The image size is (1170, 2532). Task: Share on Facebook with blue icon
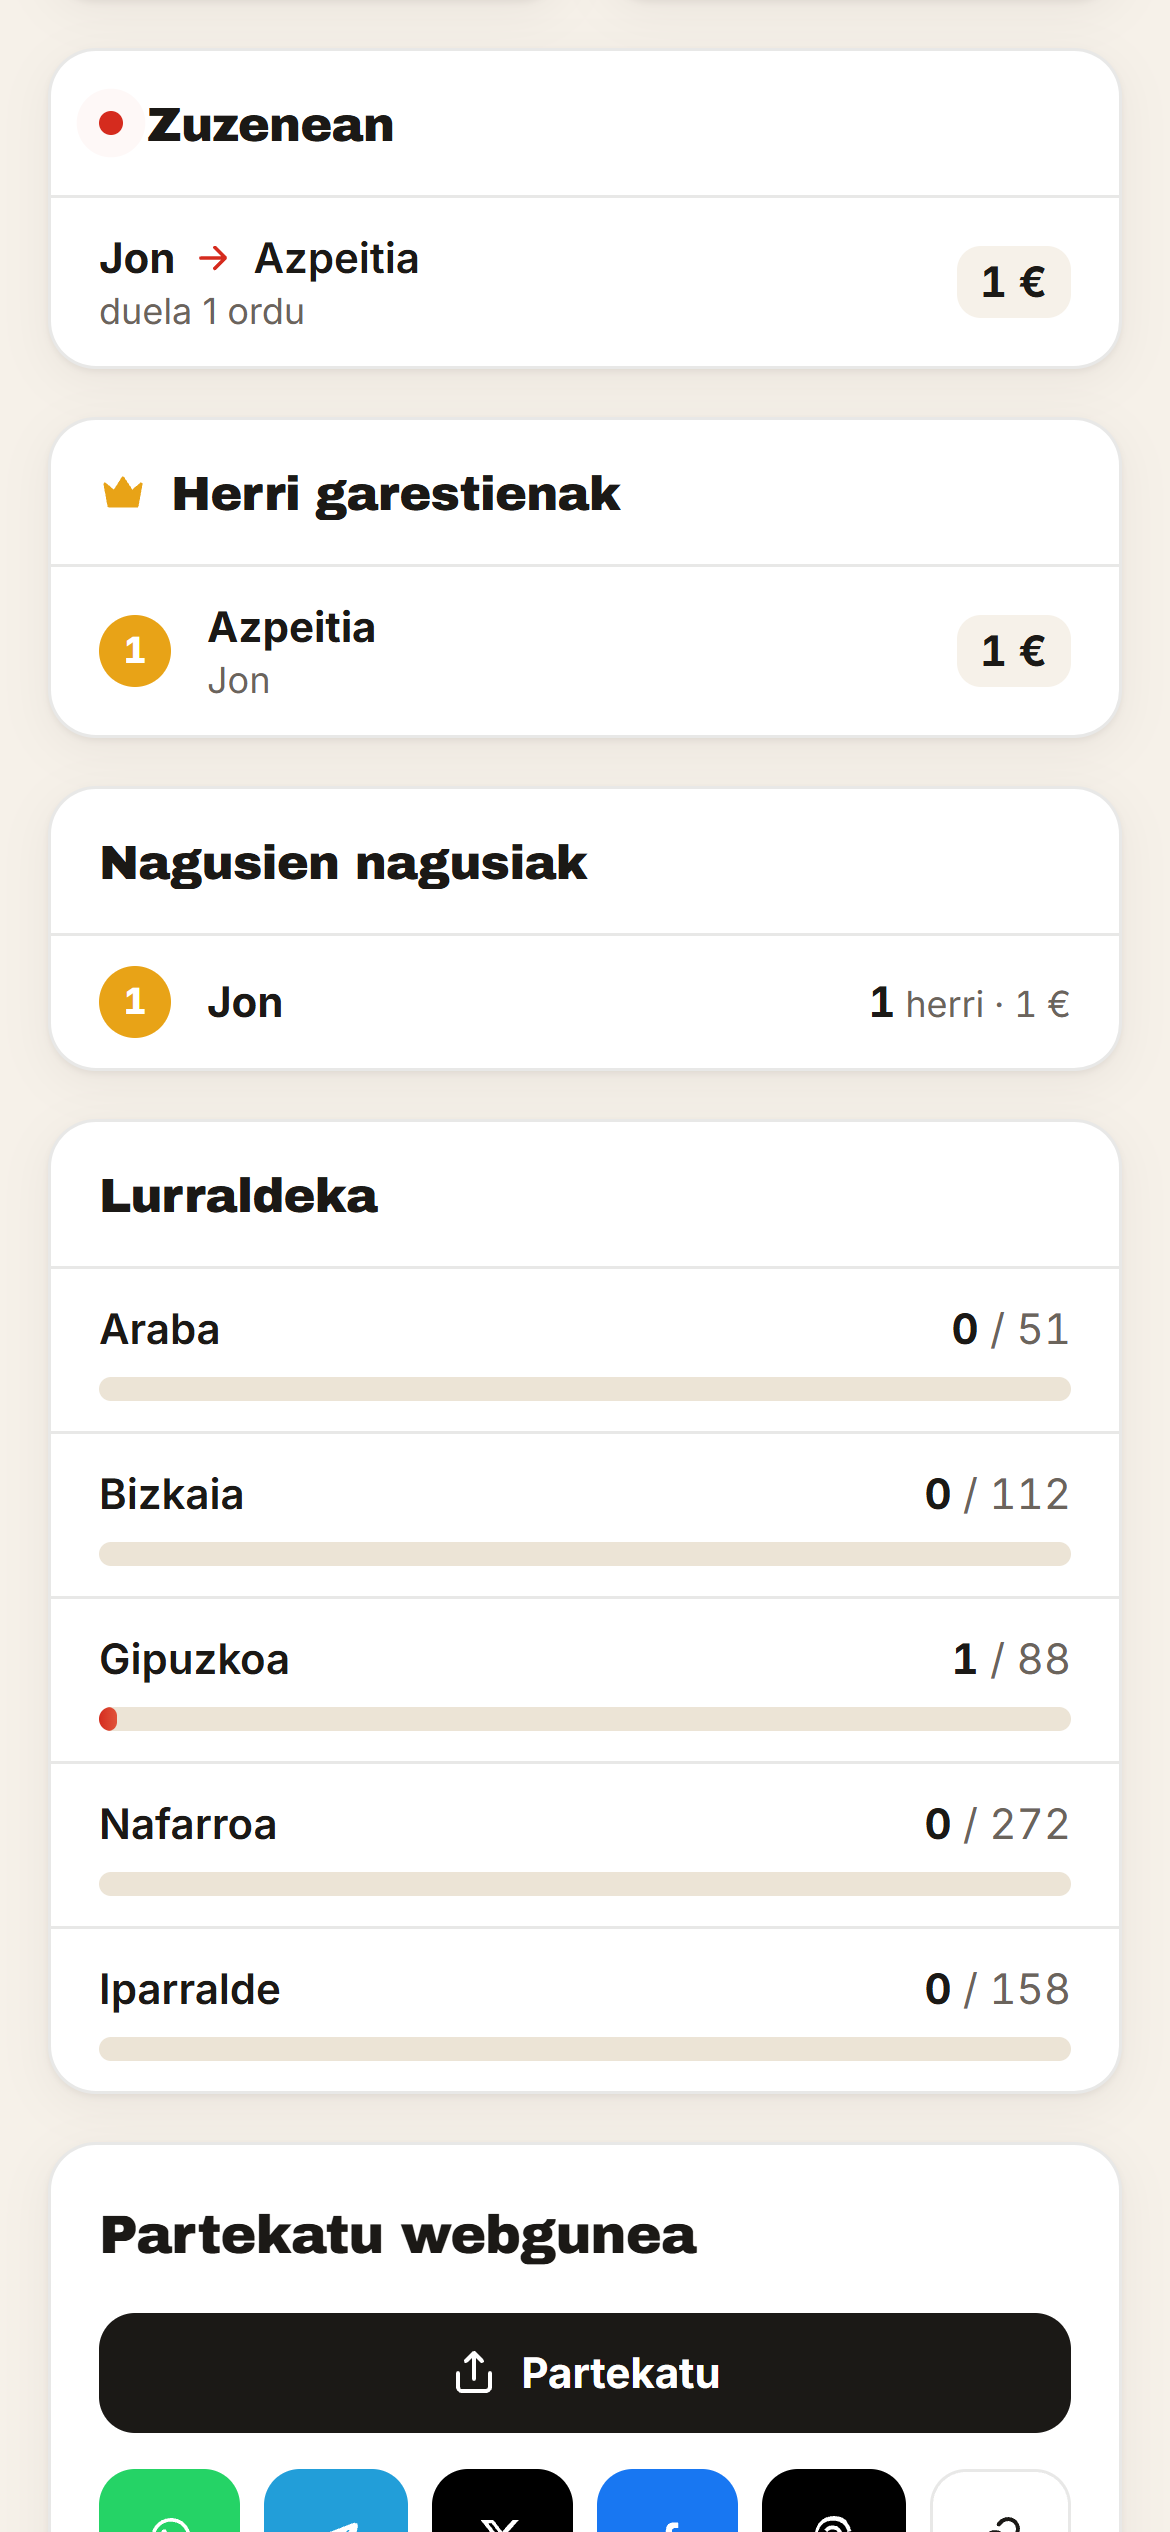point(667,2500)
